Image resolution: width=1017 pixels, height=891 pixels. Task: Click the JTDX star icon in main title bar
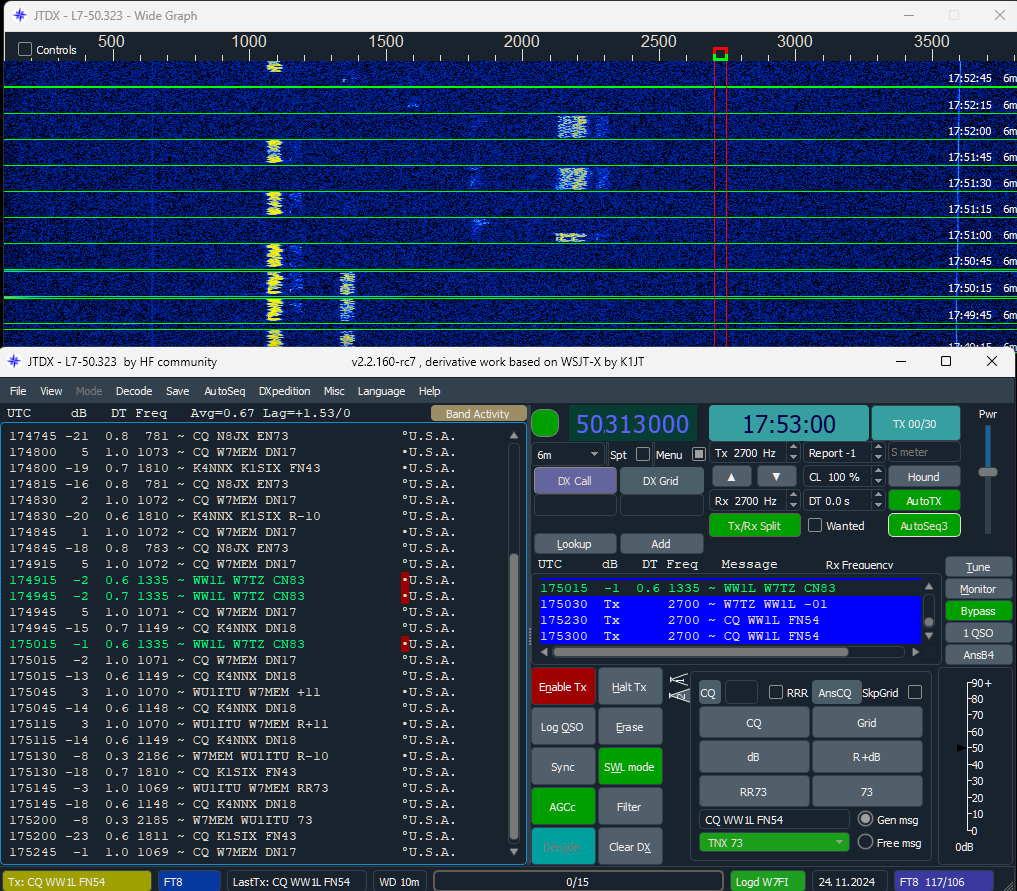(14, 361)
